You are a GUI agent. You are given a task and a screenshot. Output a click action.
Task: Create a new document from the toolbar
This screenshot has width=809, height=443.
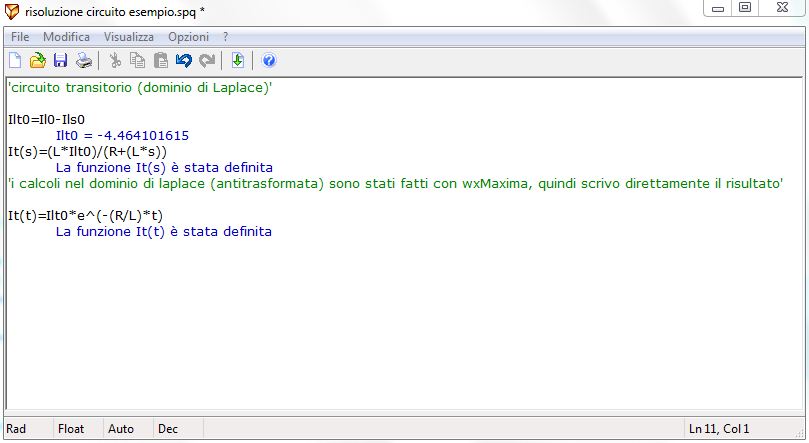pyautogui.click(x=16, y=60)
